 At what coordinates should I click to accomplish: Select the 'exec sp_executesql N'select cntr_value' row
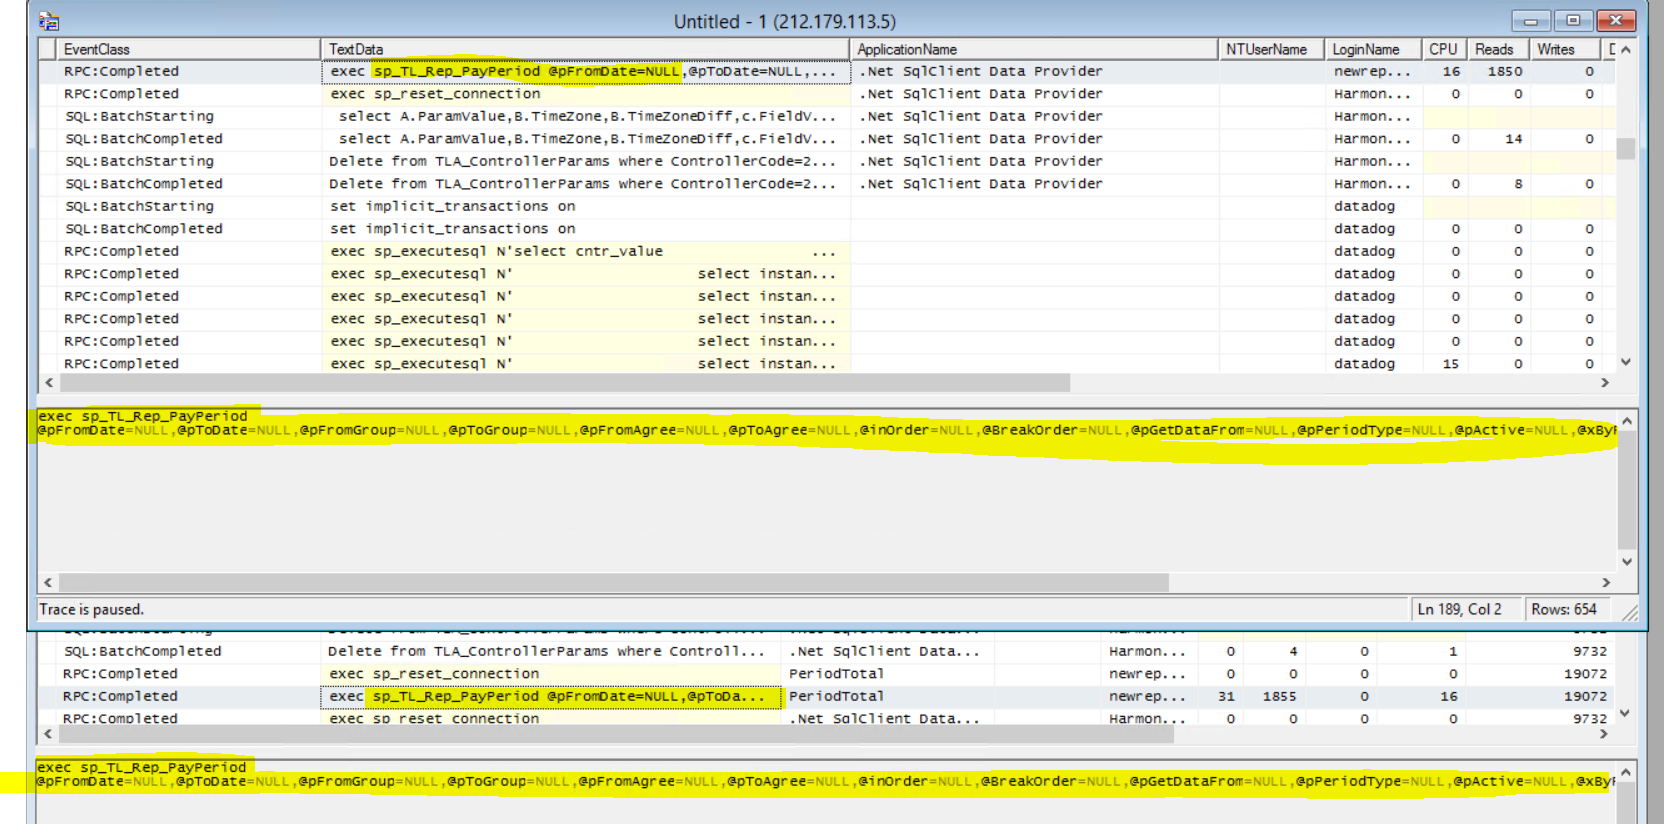[826, 252]
